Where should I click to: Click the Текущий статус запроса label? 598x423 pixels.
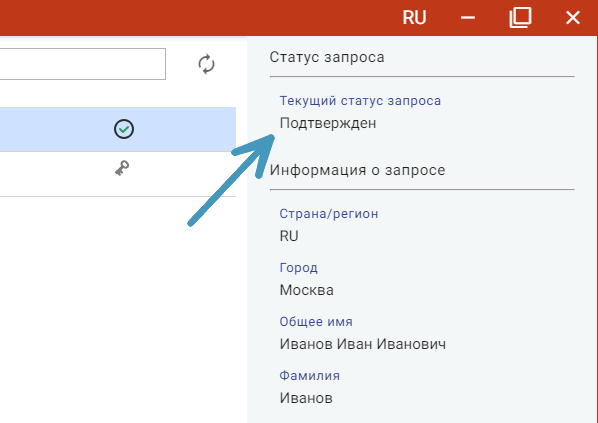point(360,101)
